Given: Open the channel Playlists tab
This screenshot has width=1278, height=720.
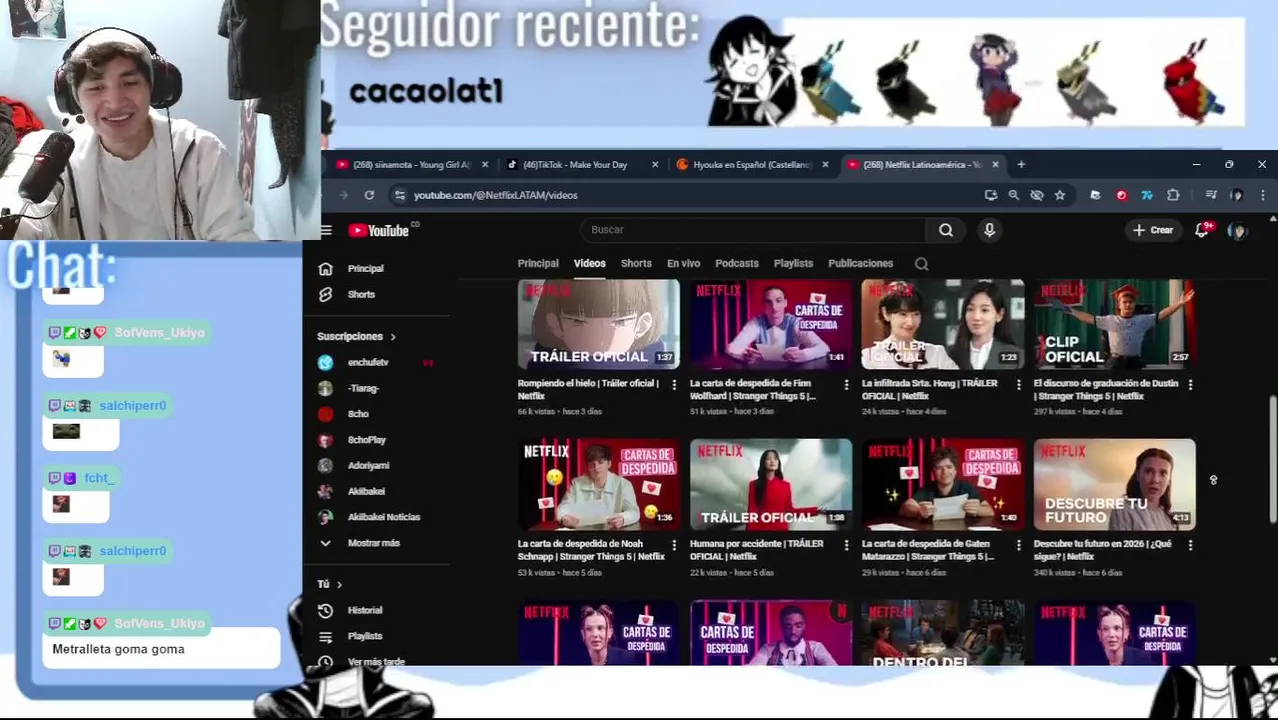Looking at the screenshot, I should click(793, 264).
